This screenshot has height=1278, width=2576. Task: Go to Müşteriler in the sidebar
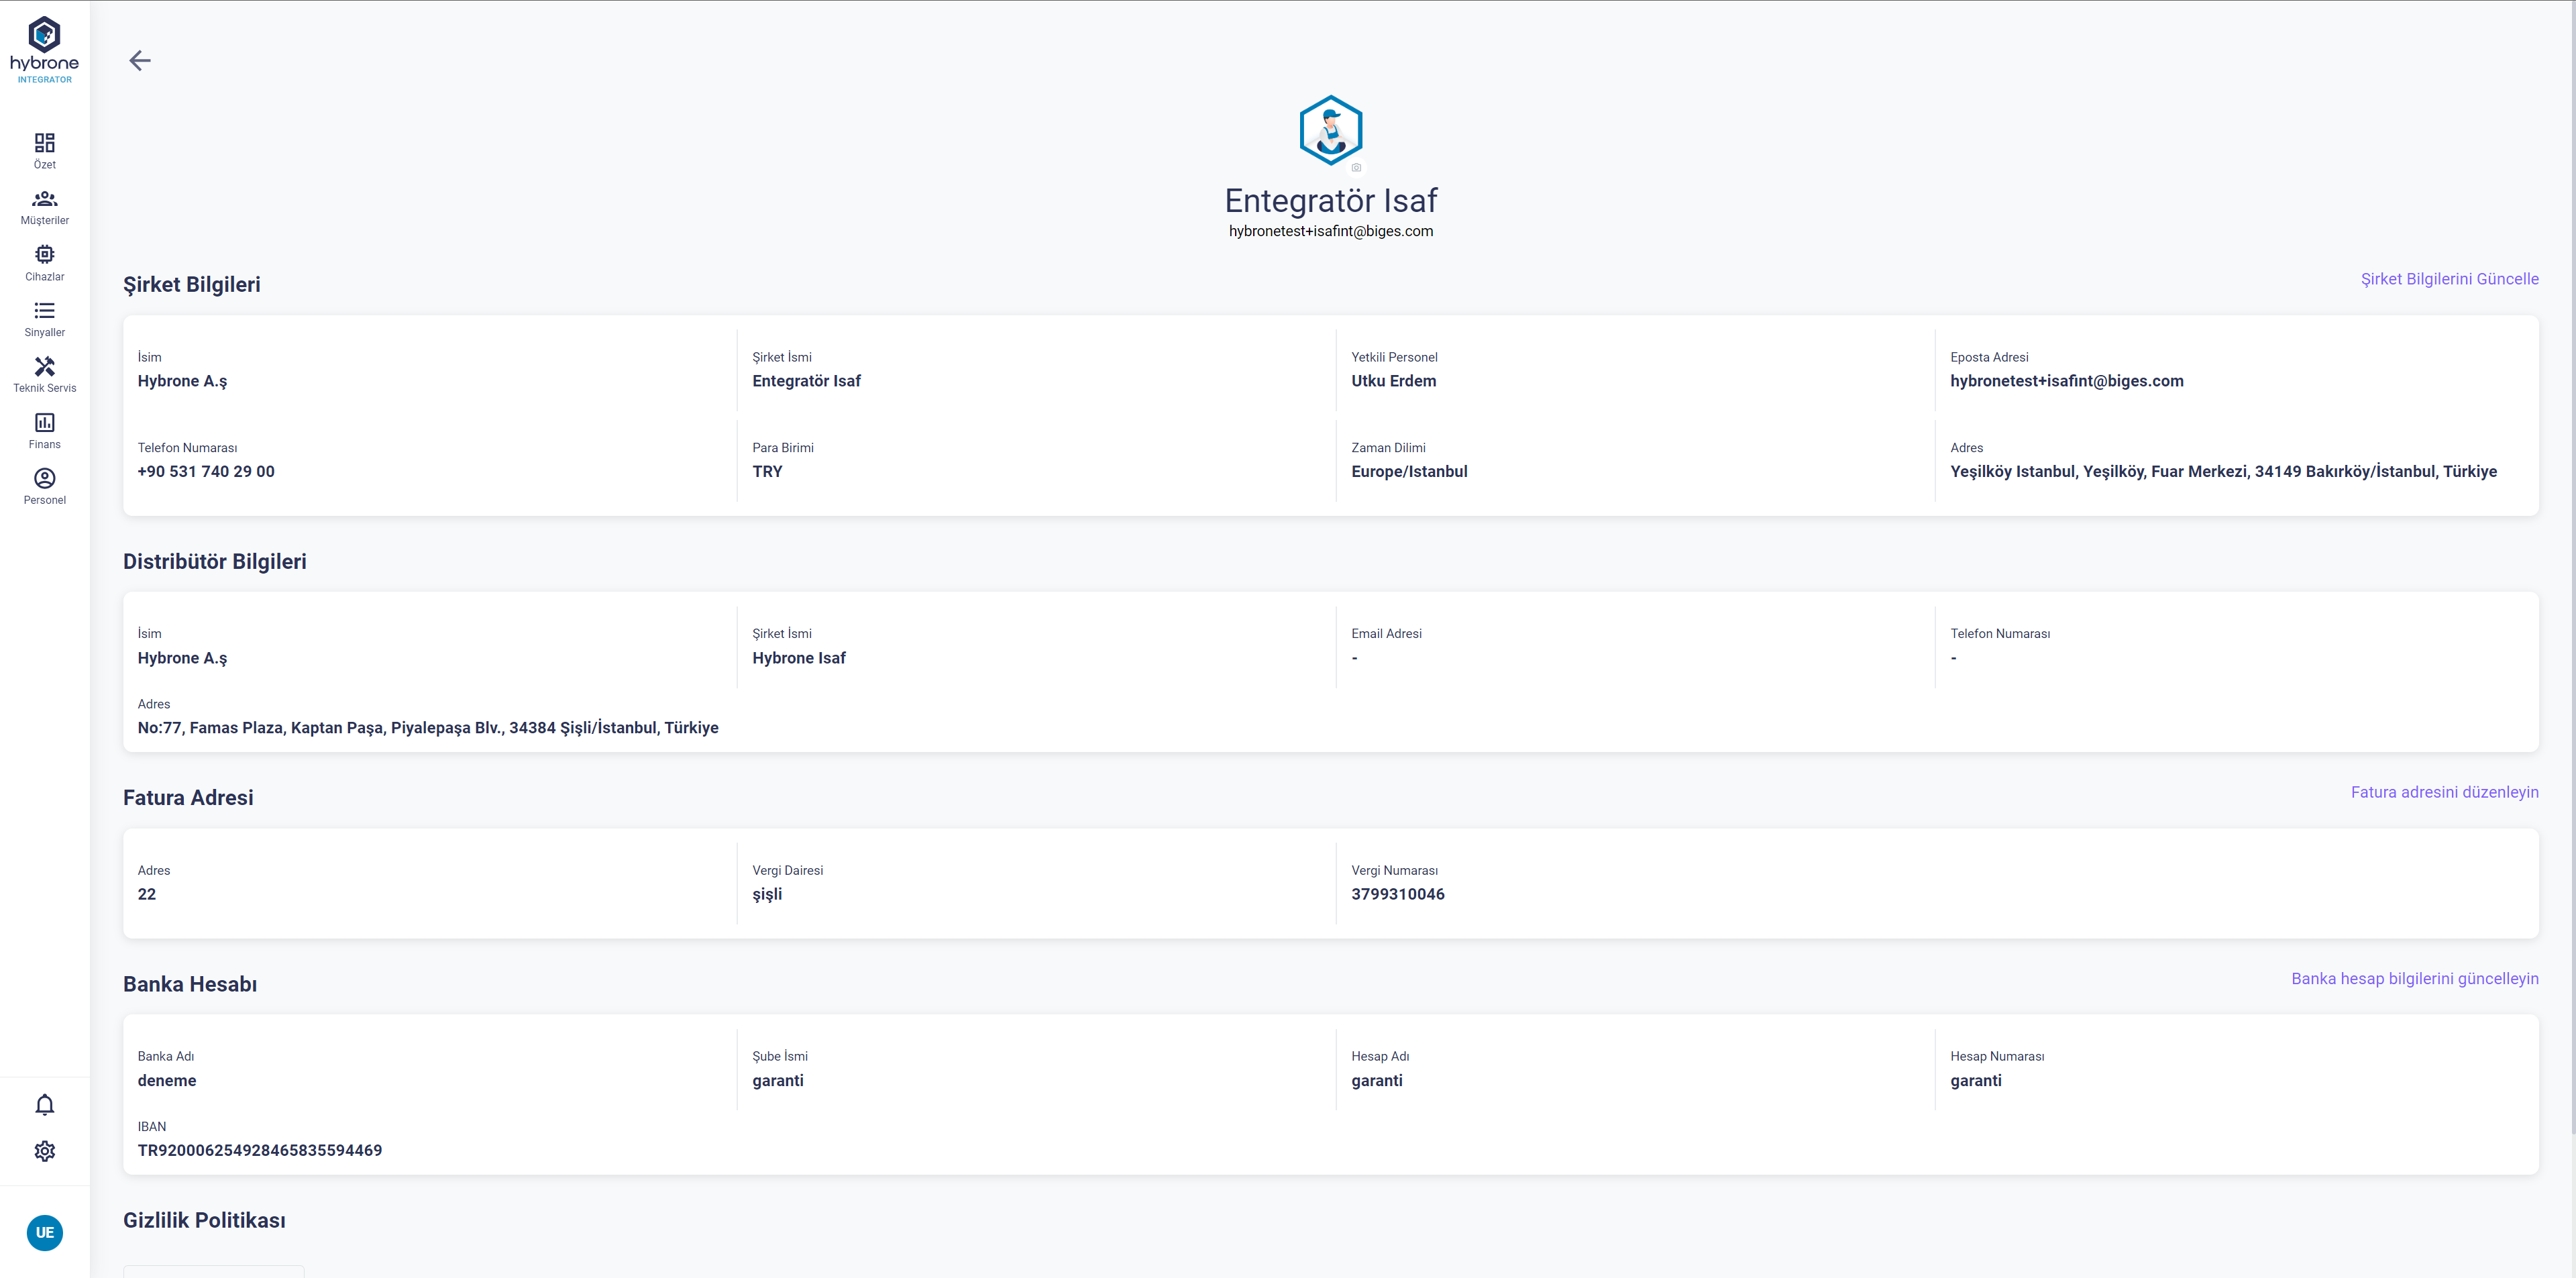pos(44,206)
